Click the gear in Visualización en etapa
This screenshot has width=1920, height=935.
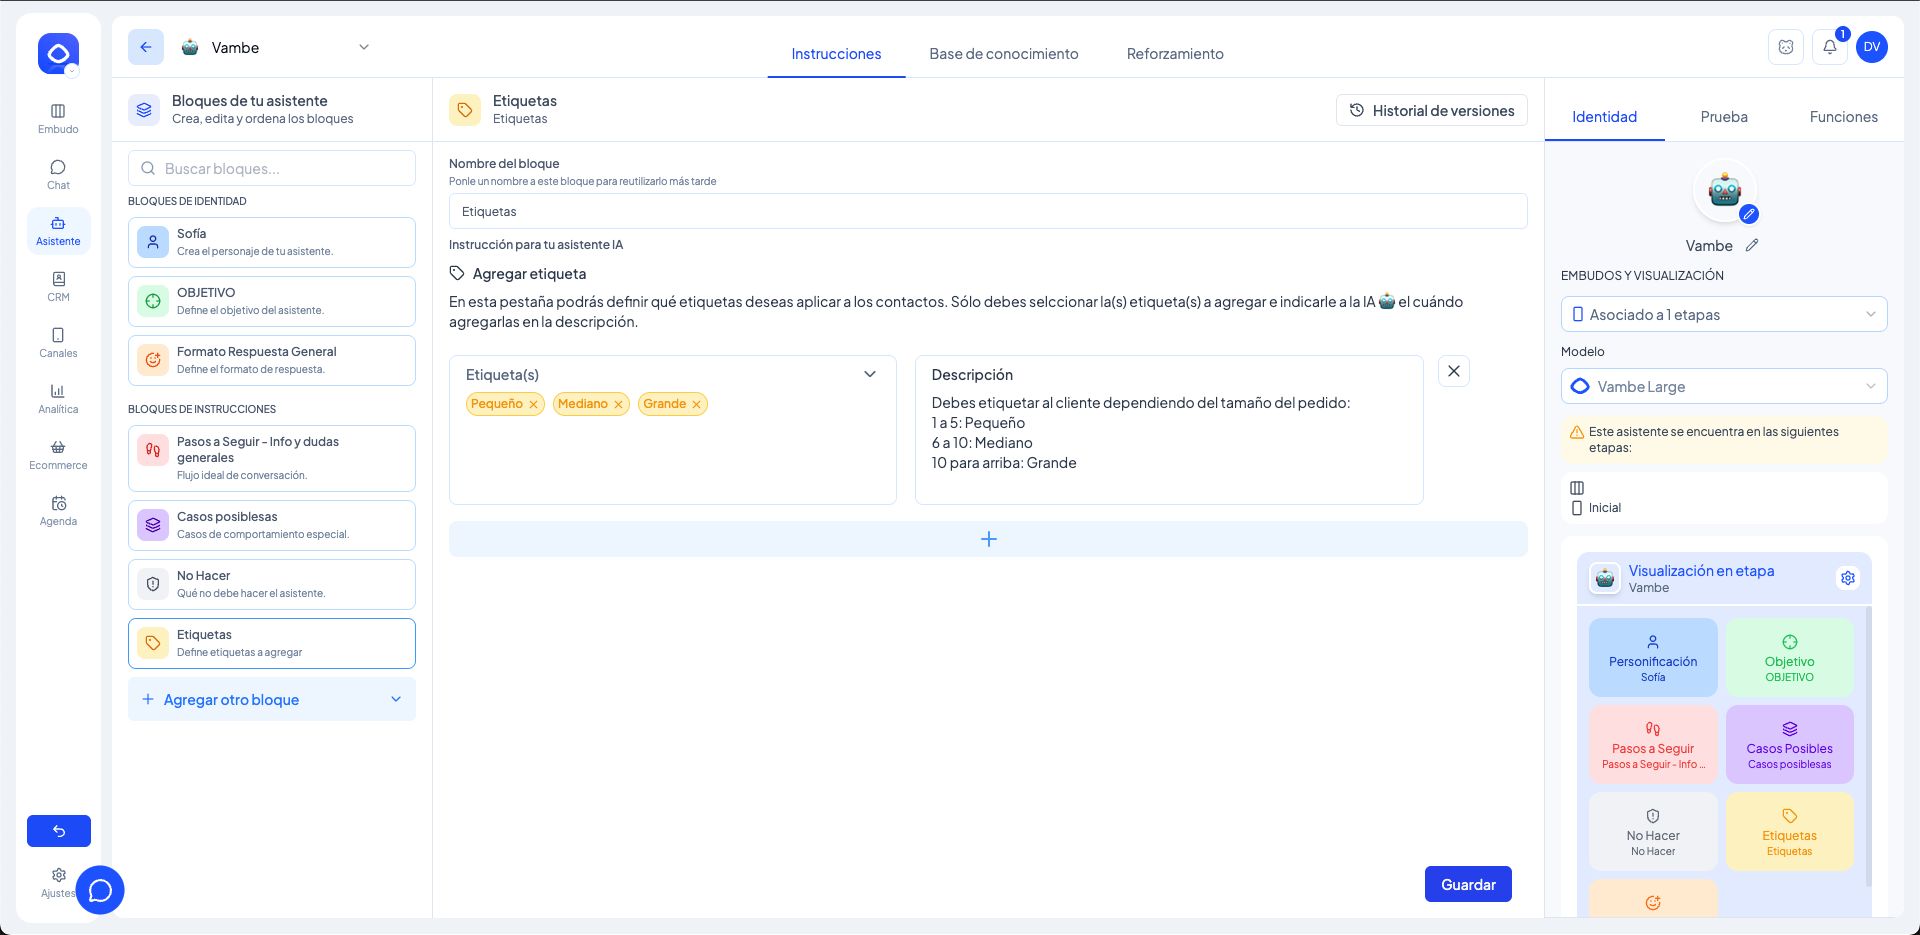click(1847, 578)
